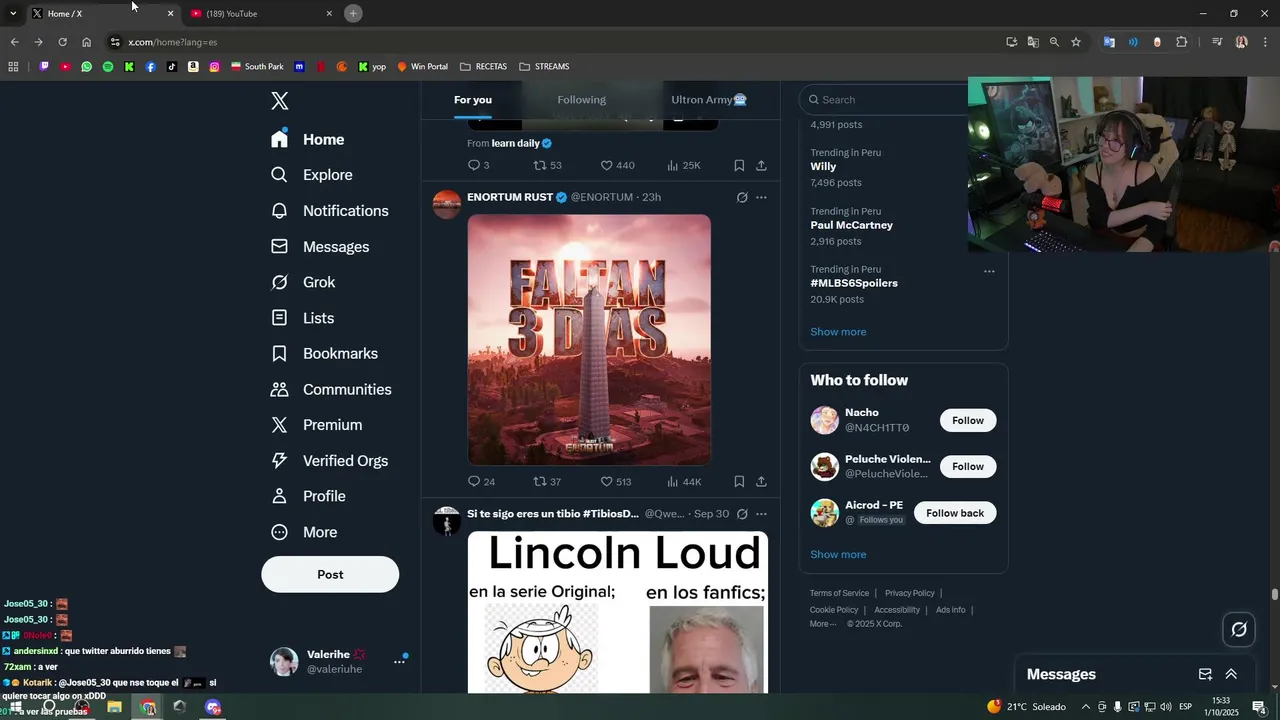Open Verified Orgs in the sidebar
The image size is (1280, 720).
tap(330, 461)
